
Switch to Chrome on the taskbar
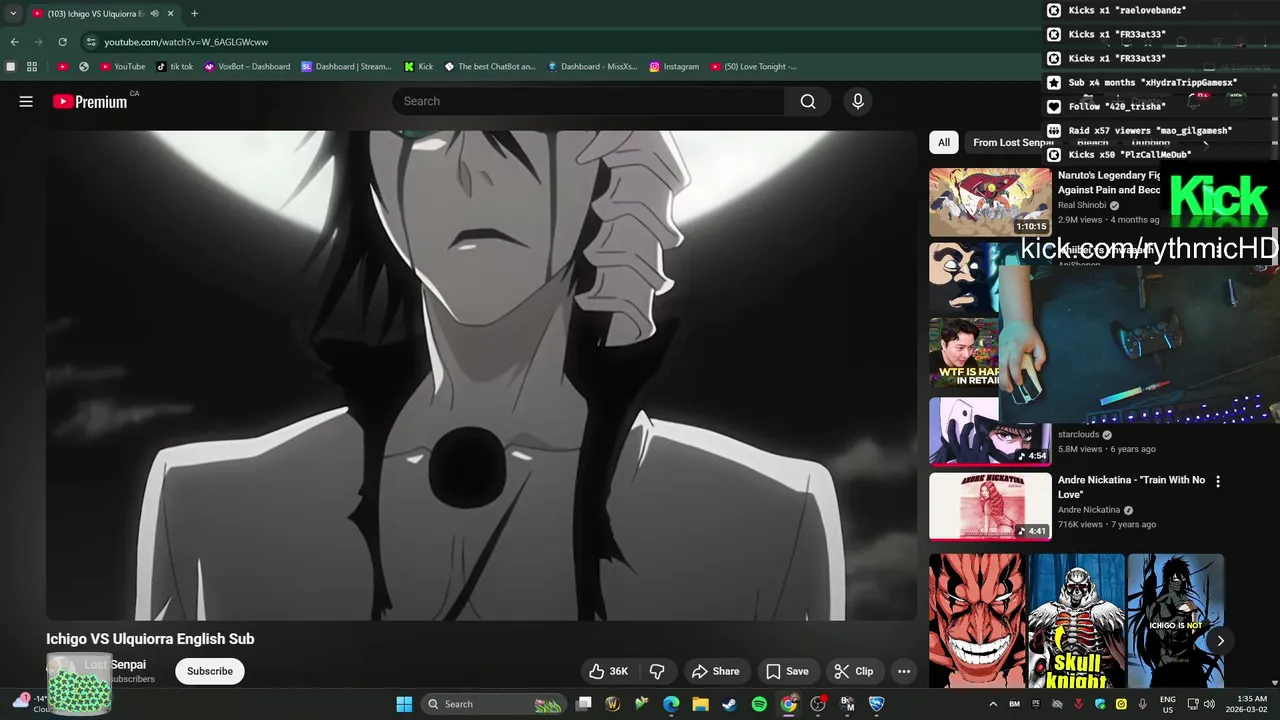point(788,704)
